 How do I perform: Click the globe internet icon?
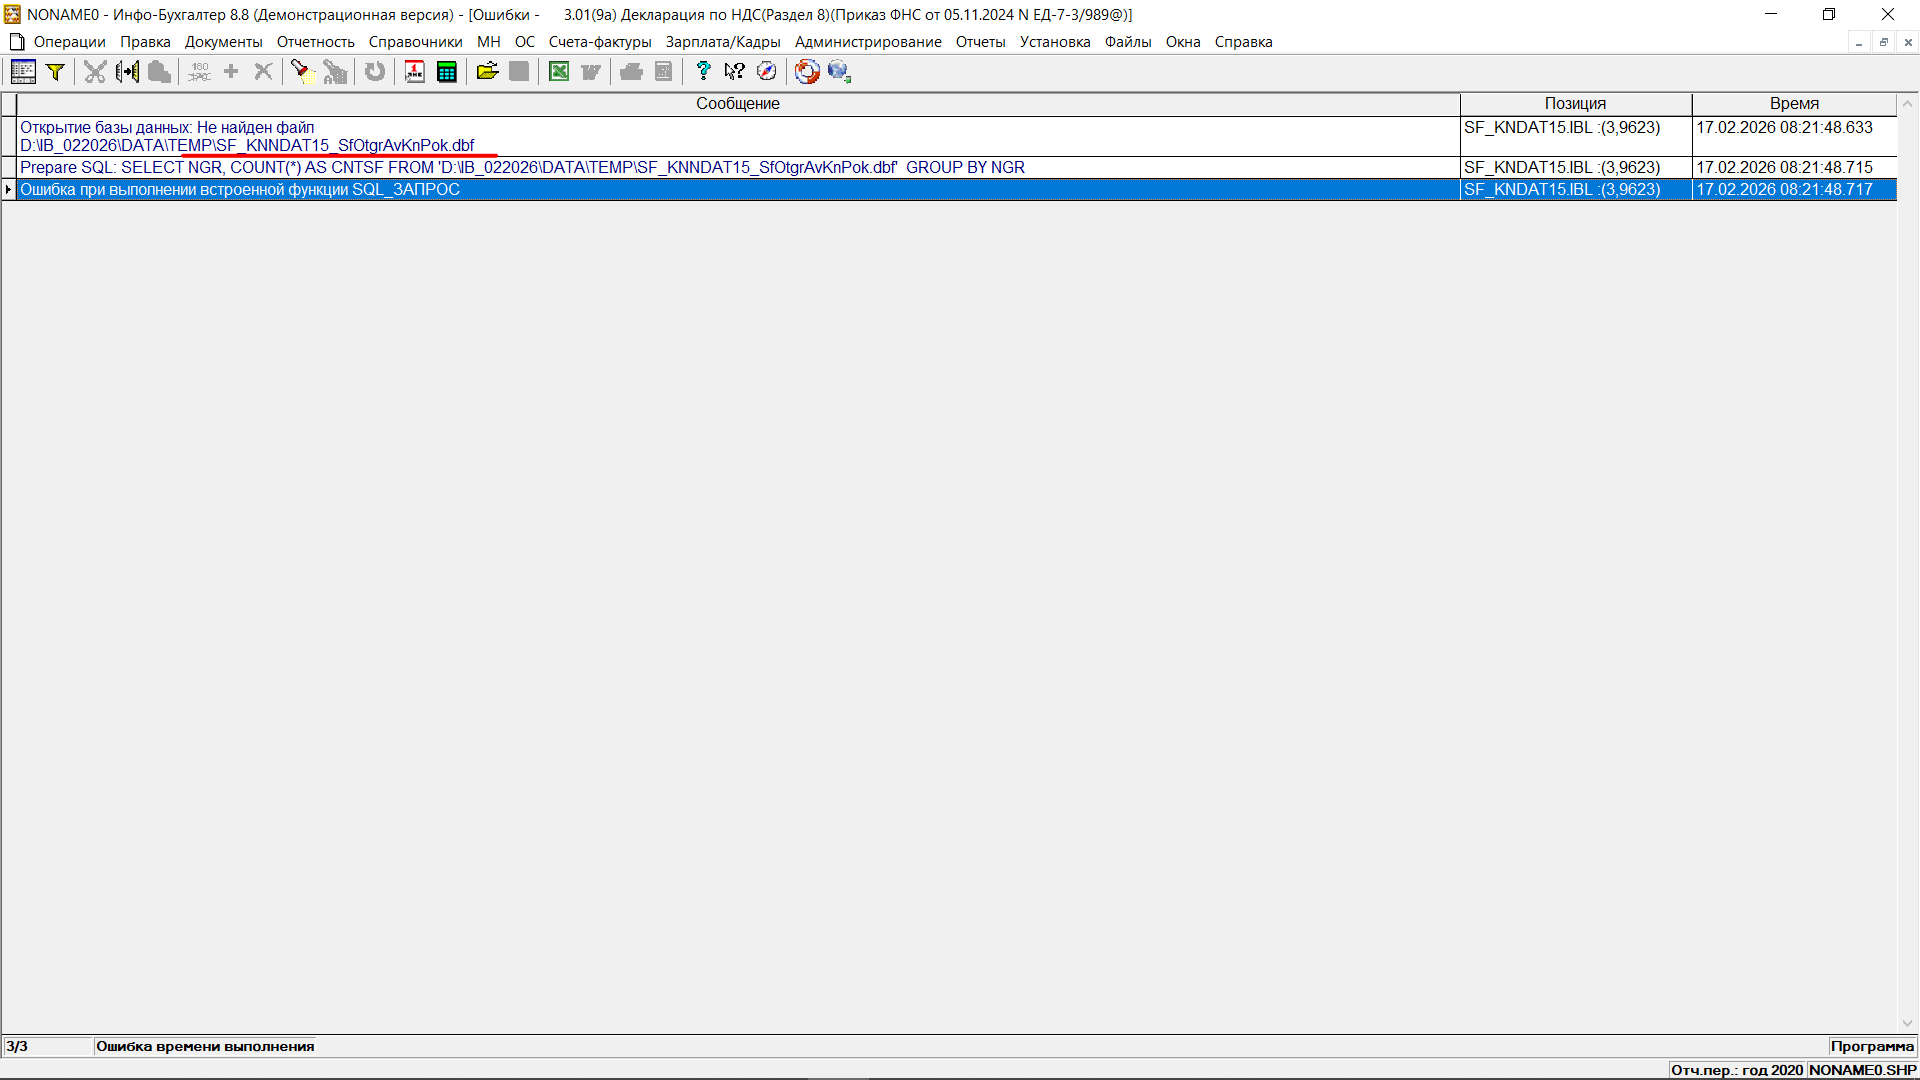pos(839,71)
